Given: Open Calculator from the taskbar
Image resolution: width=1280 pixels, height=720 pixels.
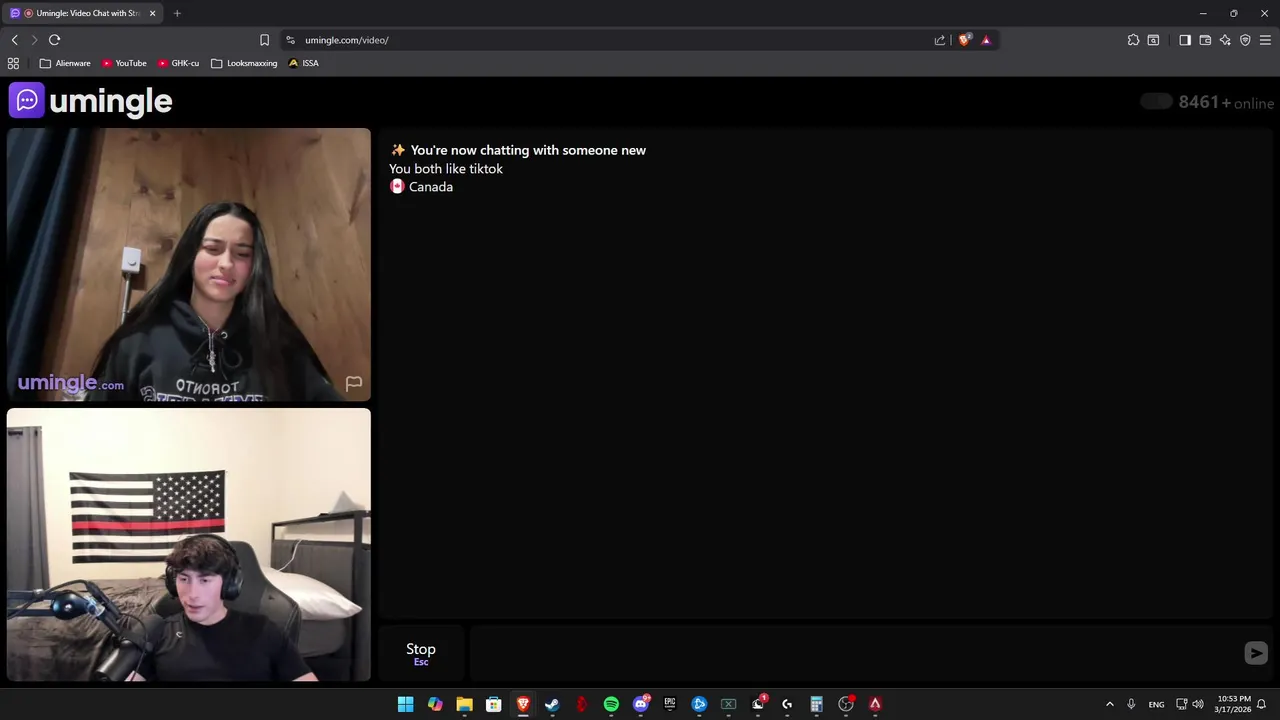Looking at the screenshot, I should (816, 704).
